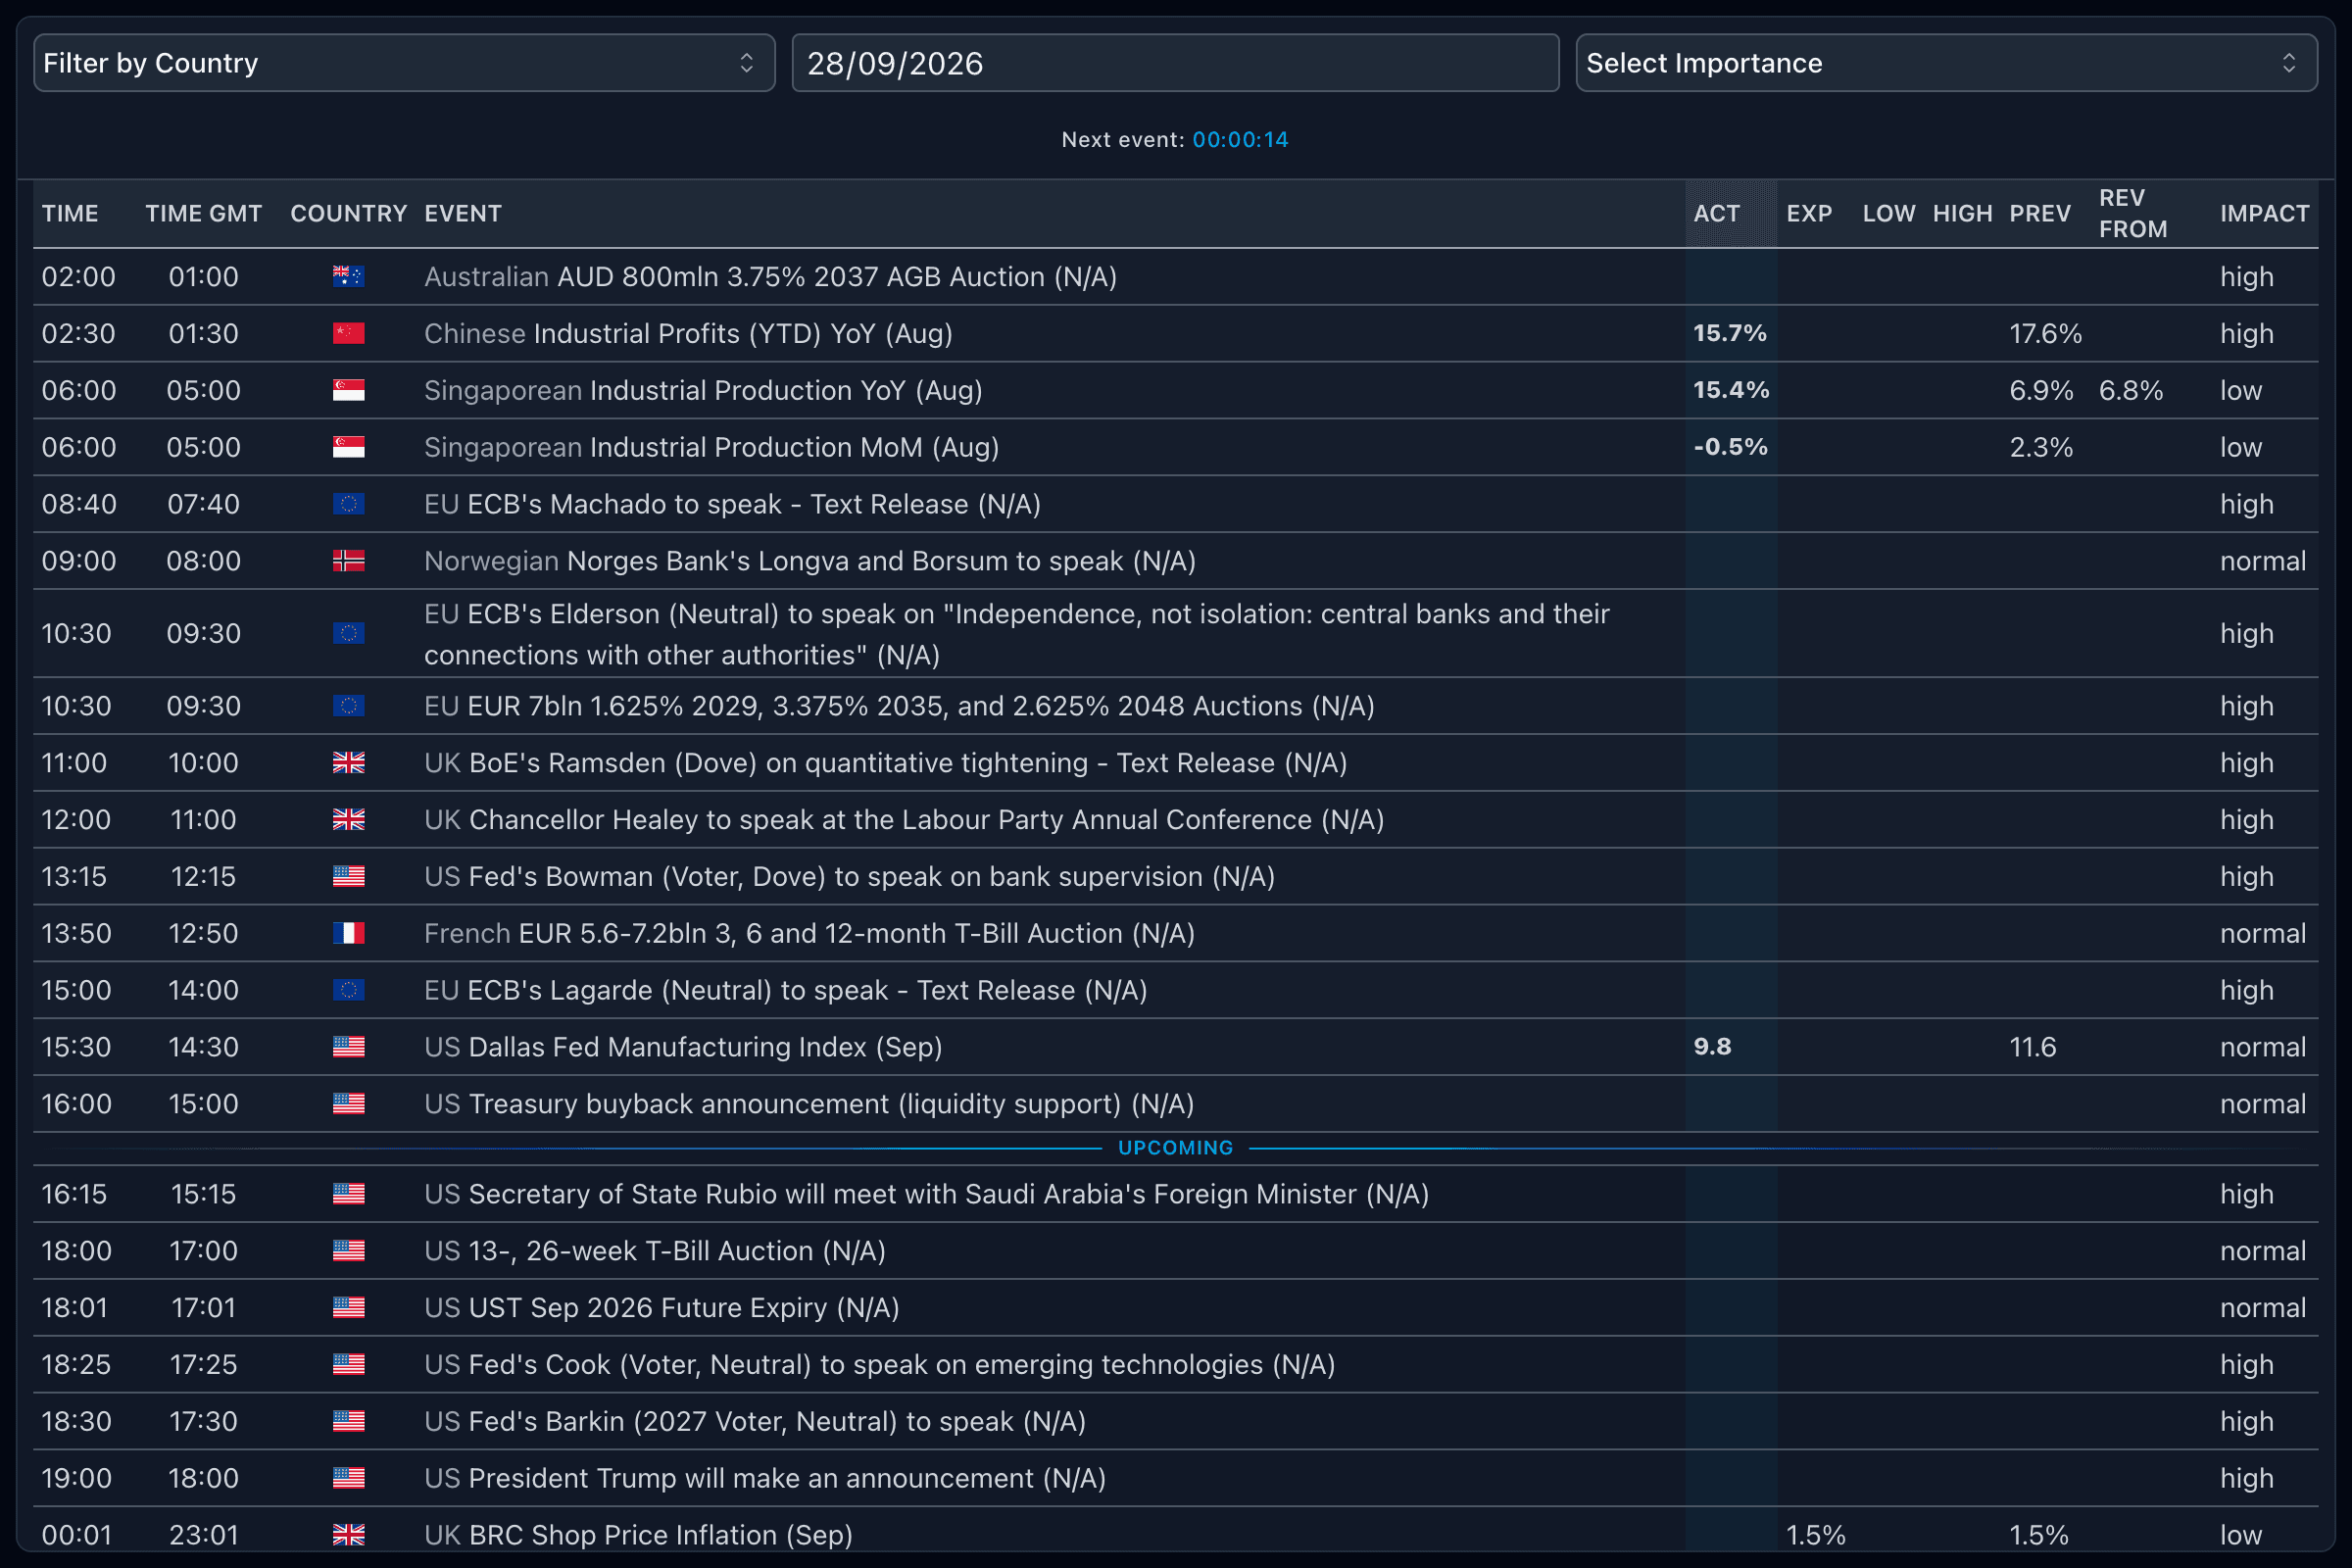Click the UPCOMING section divider label
The width and height of the screenshot is (2352, 1568).
[x=1176, y=1148]
